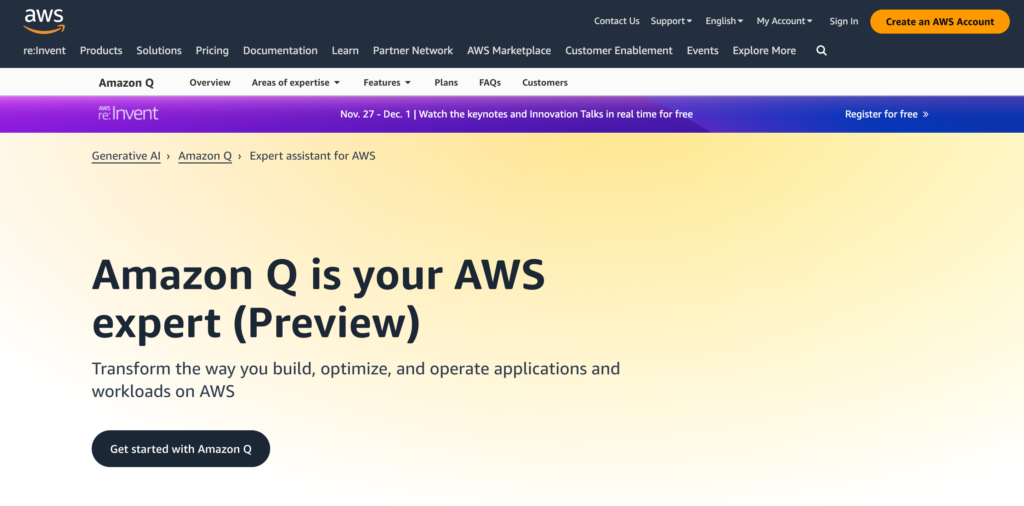Viewport: 1024px width, 506px height.
Task: Open re:Invent in the top navigation
Action: 44,50
